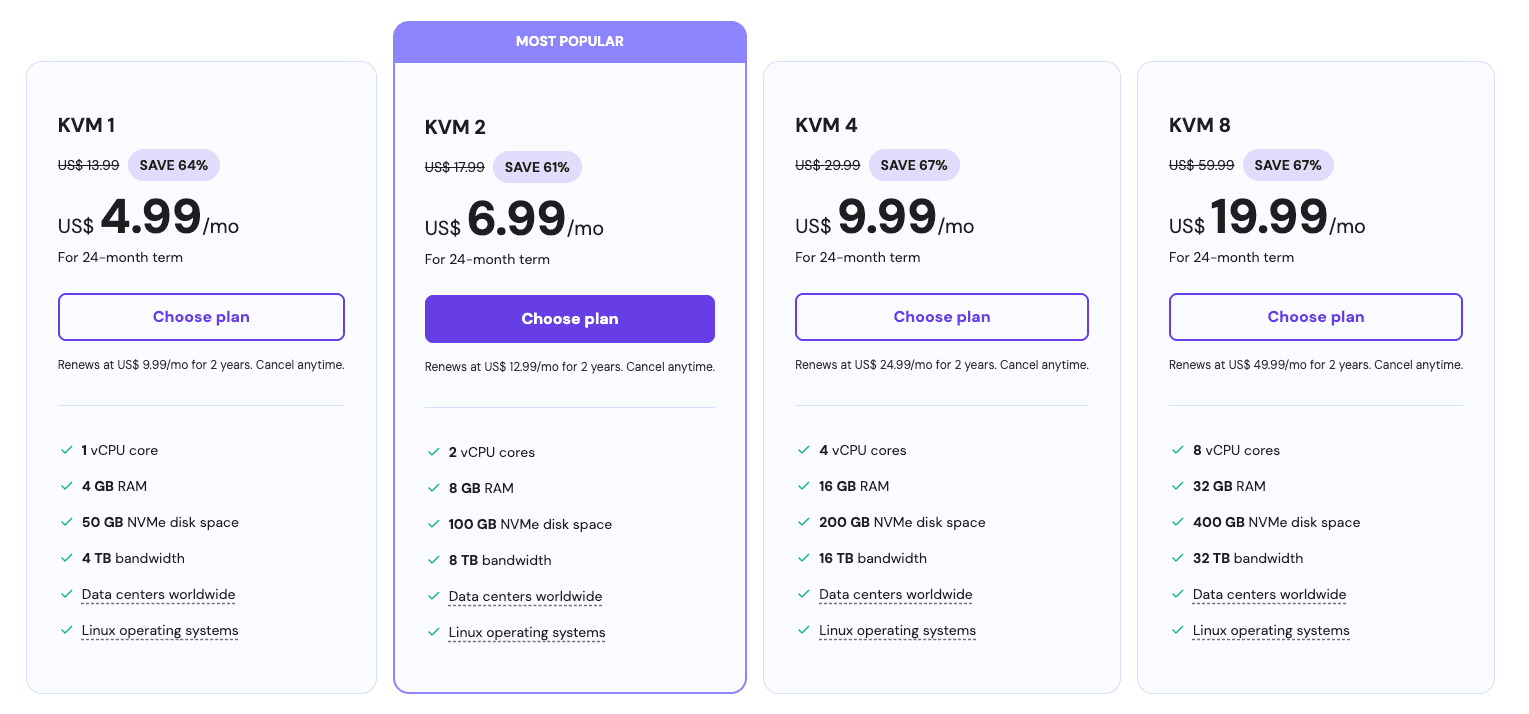Click the checkmark next to 8 GB RAM
Viewport: 1529px width, 714px height.
pyautogui.click(x=434, y=488)
